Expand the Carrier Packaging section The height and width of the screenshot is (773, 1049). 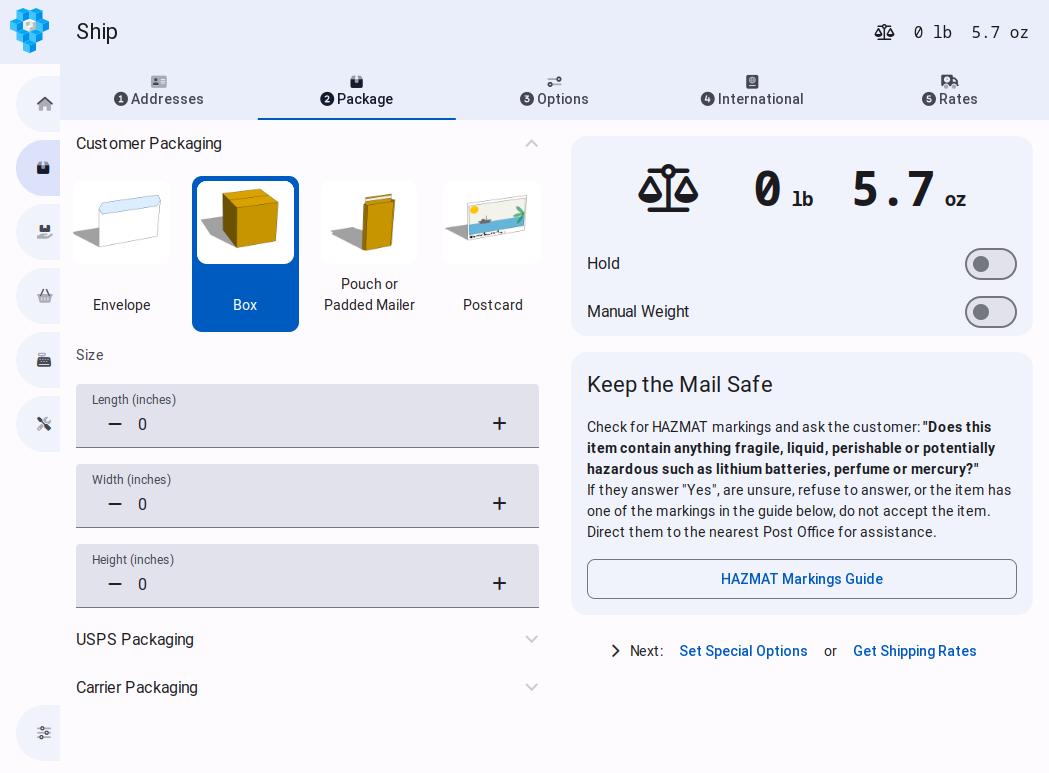[531, 688]
